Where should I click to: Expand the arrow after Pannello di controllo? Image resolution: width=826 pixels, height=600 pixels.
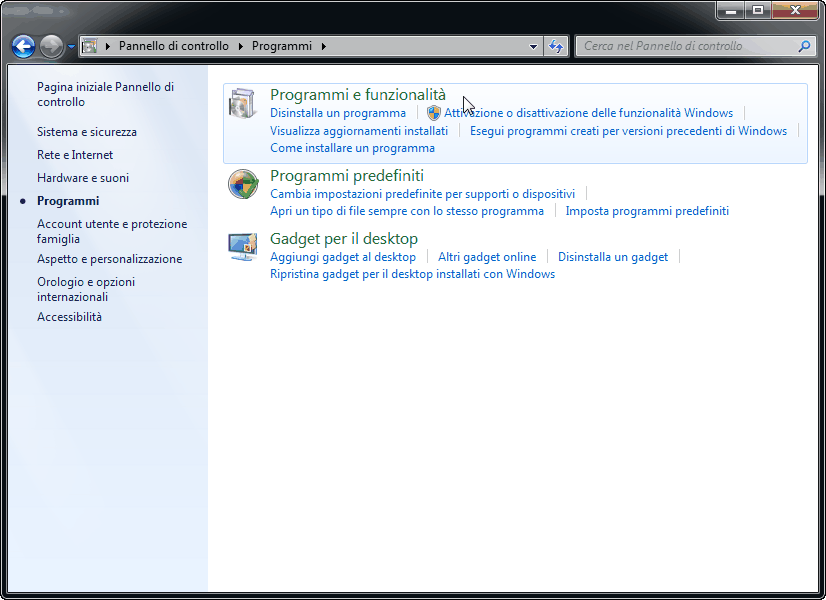(x=240, y=46)
